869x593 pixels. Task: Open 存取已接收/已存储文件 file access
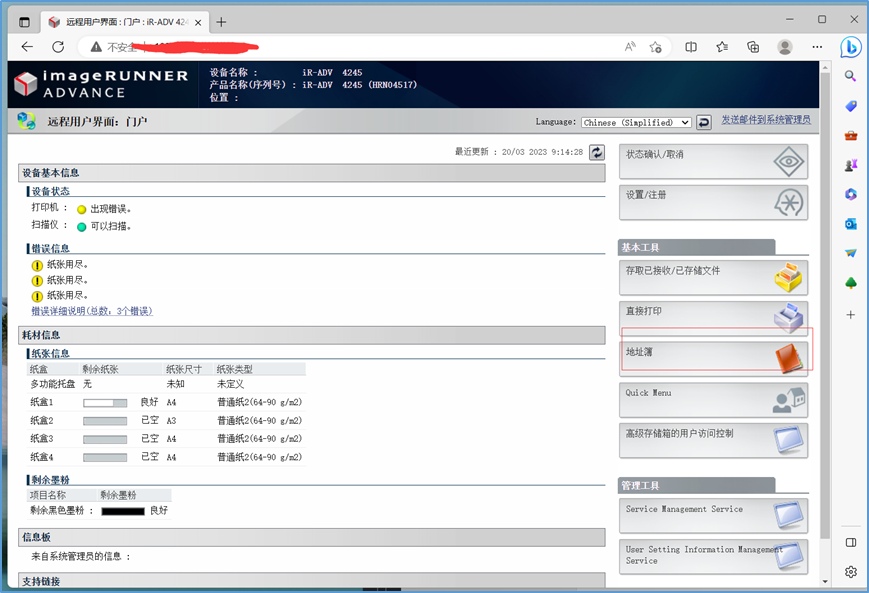[713, 277]
